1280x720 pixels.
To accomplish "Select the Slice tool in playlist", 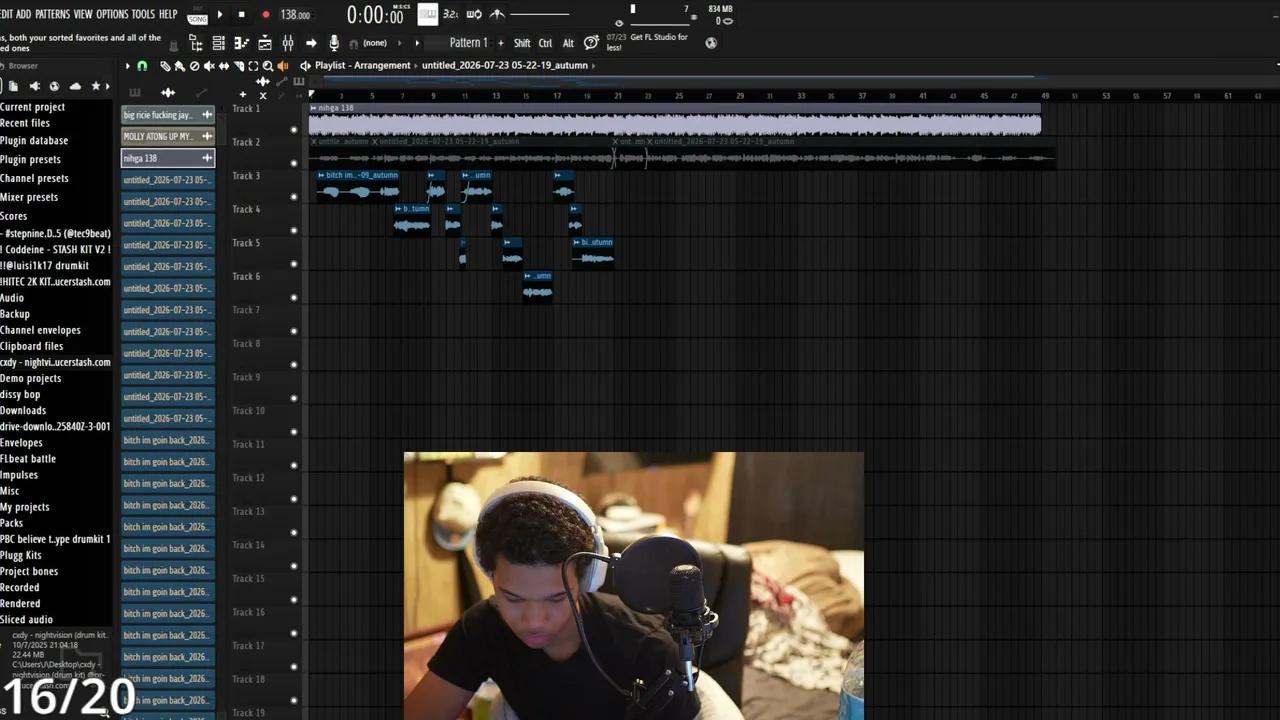I will [x=239, y=66].
